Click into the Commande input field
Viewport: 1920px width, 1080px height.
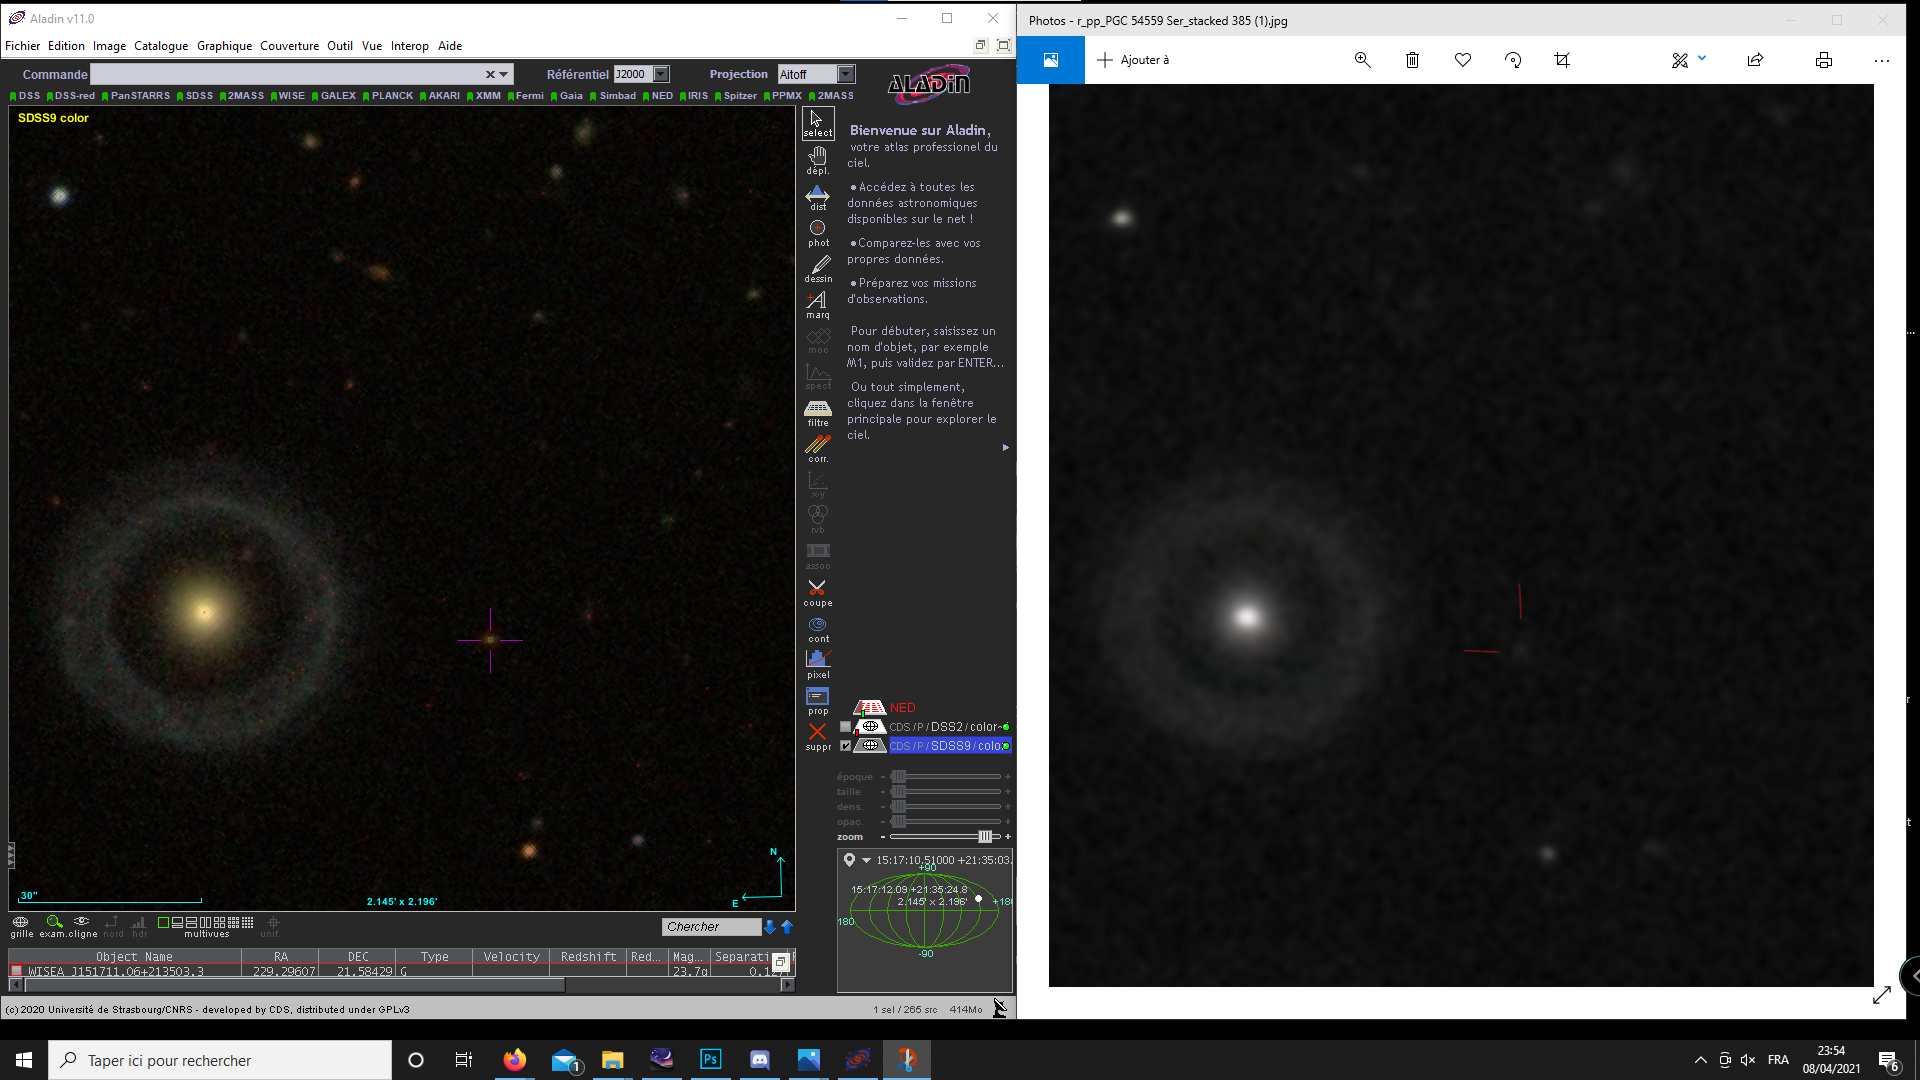click(287, 74)
